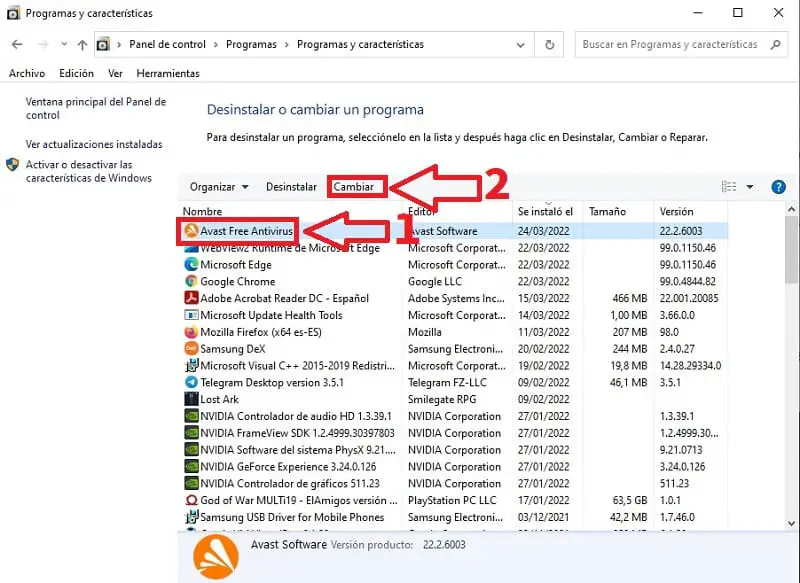Click large Avast logo in details pane
The width and height of the screenshot is (800, 583).
tap(216, 557)
